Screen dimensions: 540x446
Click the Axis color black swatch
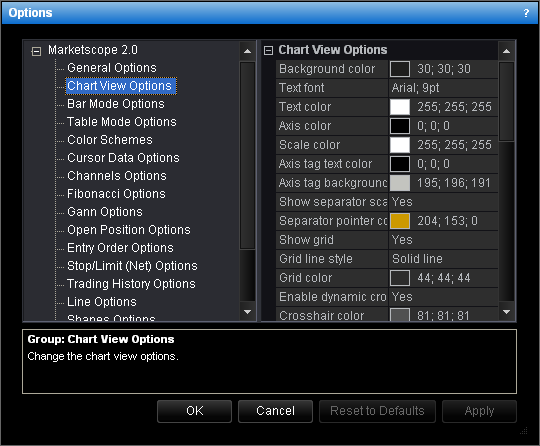[x=400, y=126]
